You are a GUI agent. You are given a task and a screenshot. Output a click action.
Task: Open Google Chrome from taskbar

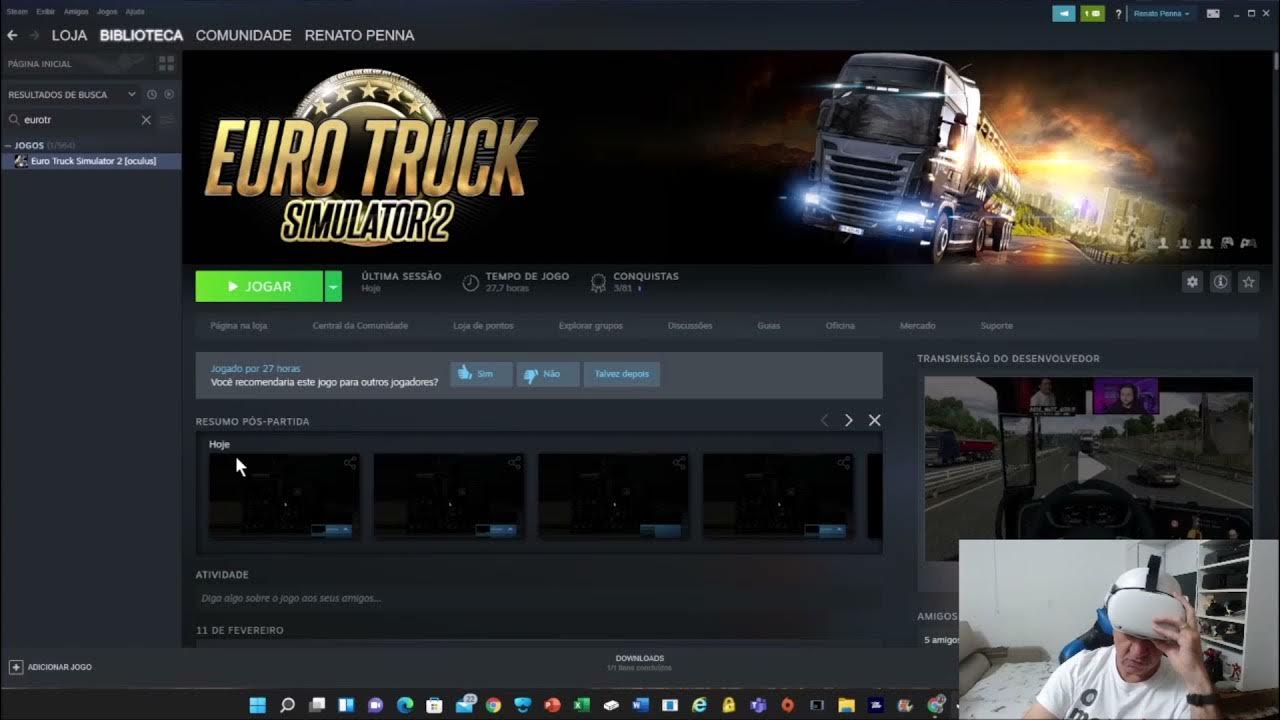coord(493,705)
